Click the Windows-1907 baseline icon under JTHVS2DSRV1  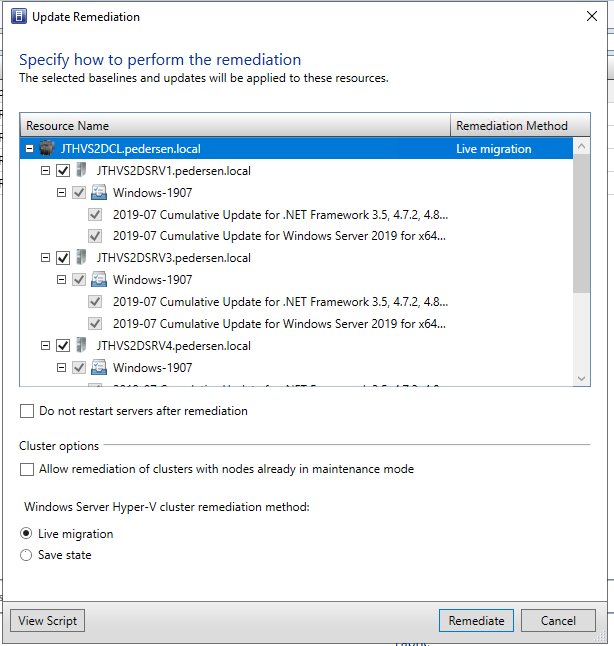click(99, 192)
